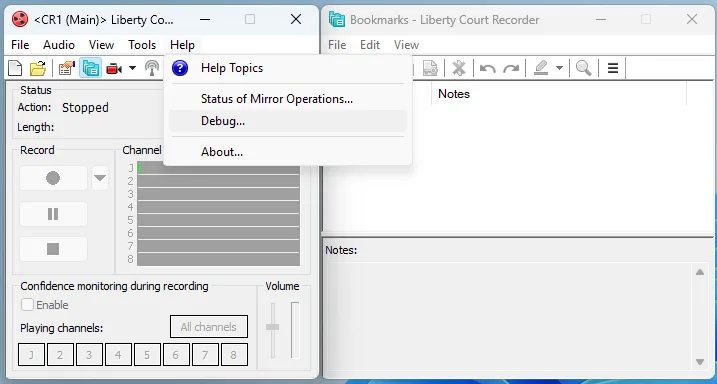Viewport: 717px width, 384px height.
Task: Open the View menu in recorder window
Action: click(x=102, y=45)
